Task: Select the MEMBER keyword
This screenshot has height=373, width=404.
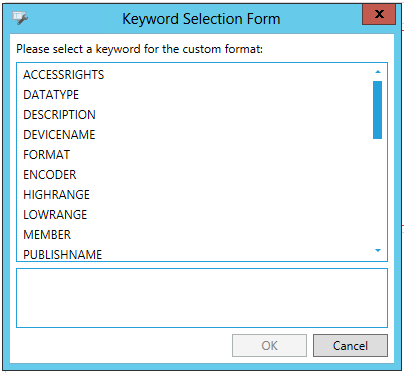Action: click(x=47, y=235)
